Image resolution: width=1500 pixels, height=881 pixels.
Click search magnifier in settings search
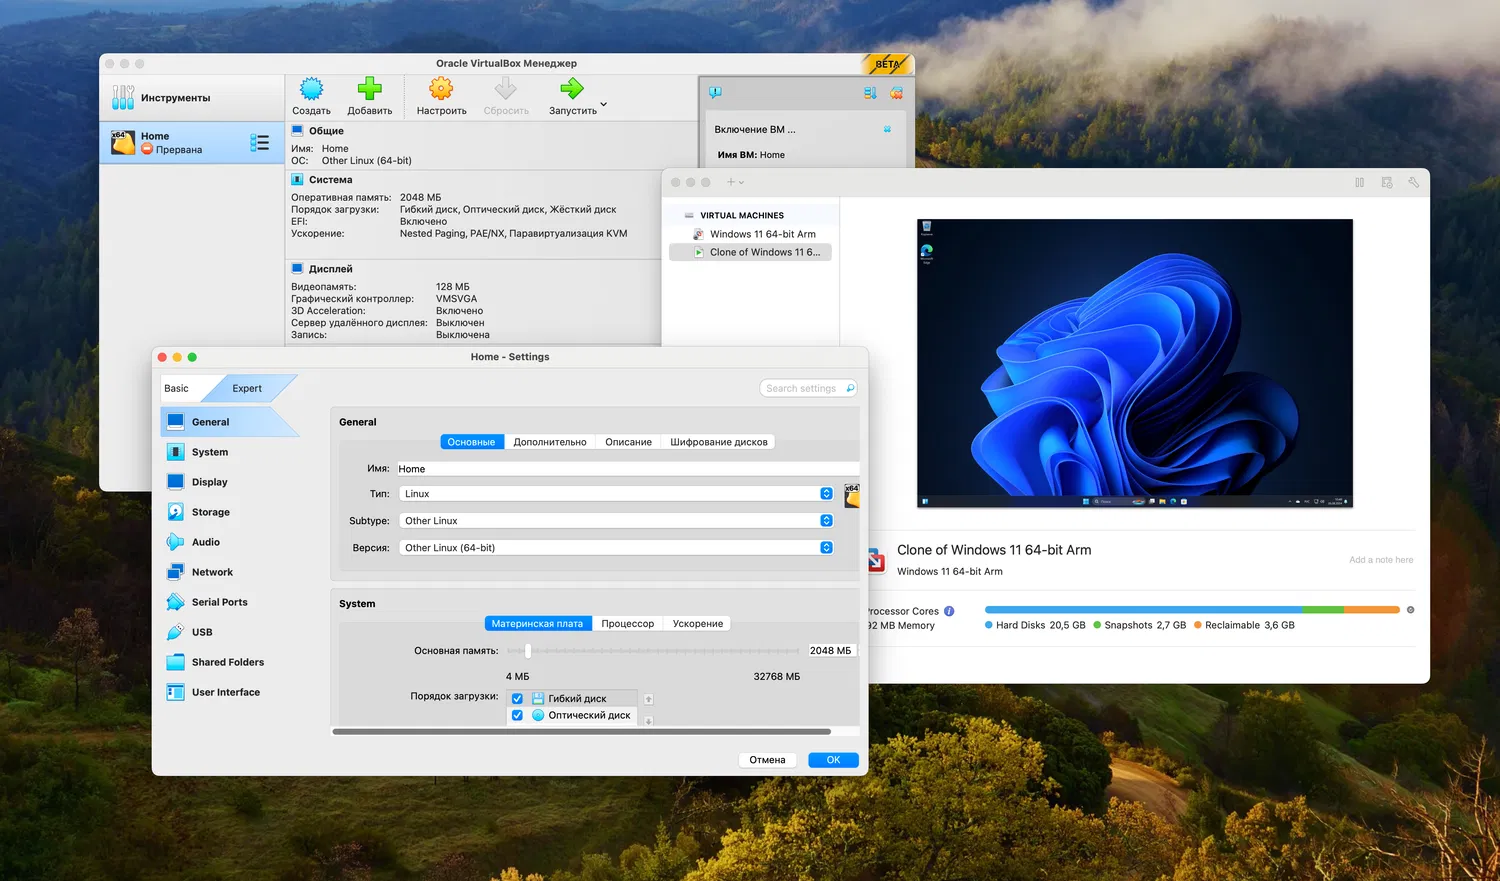click(850, 388)
